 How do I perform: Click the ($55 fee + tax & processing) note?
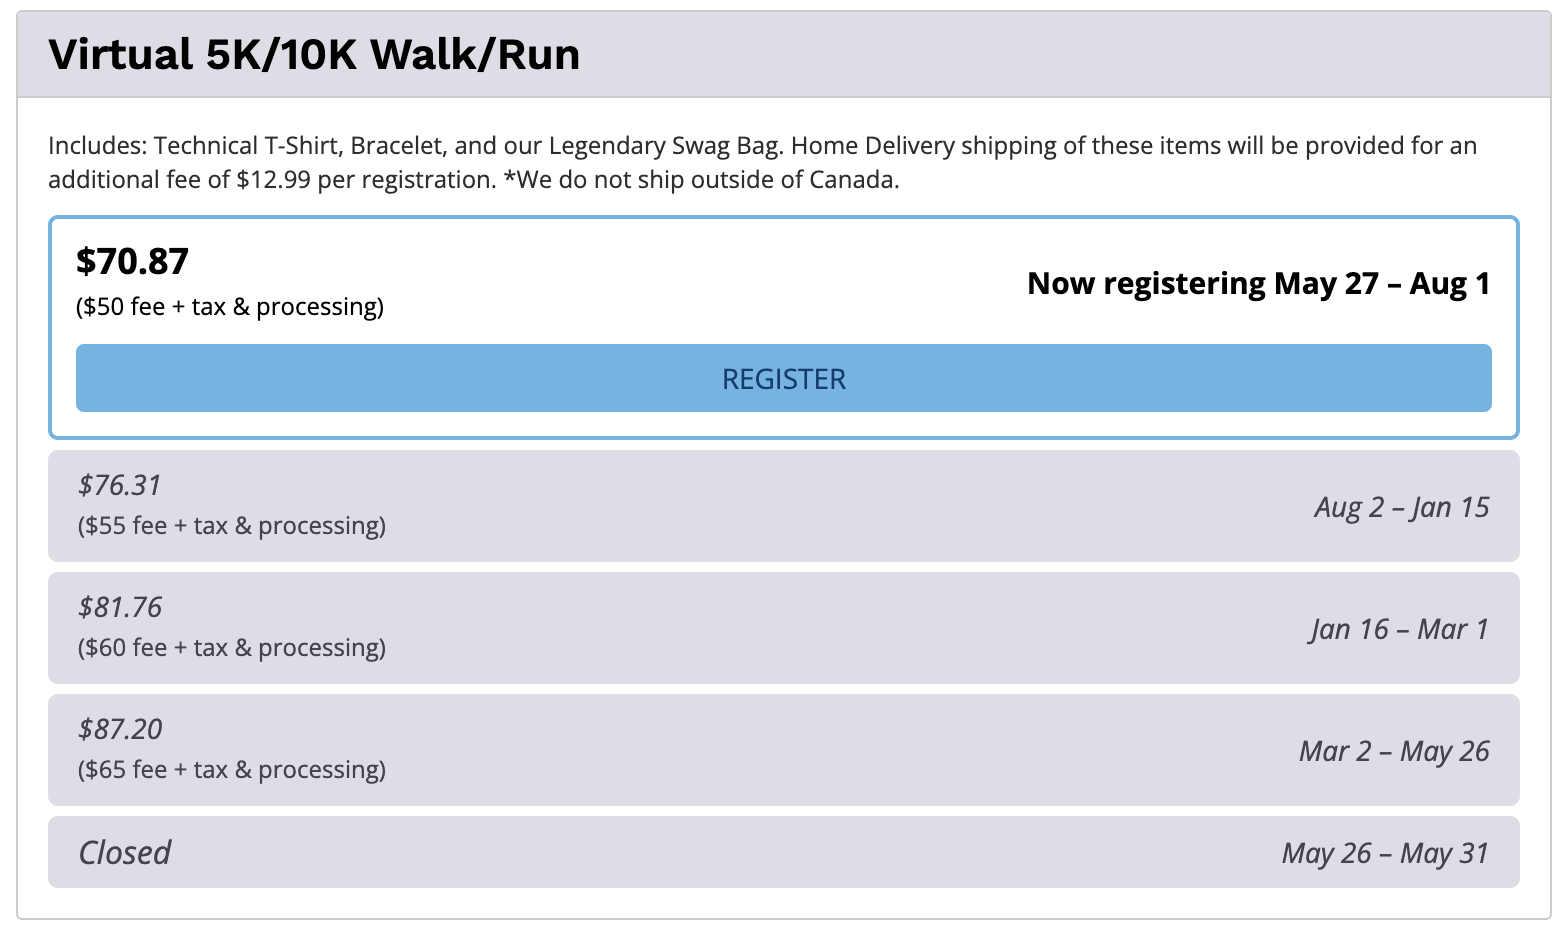pos(232,526)
